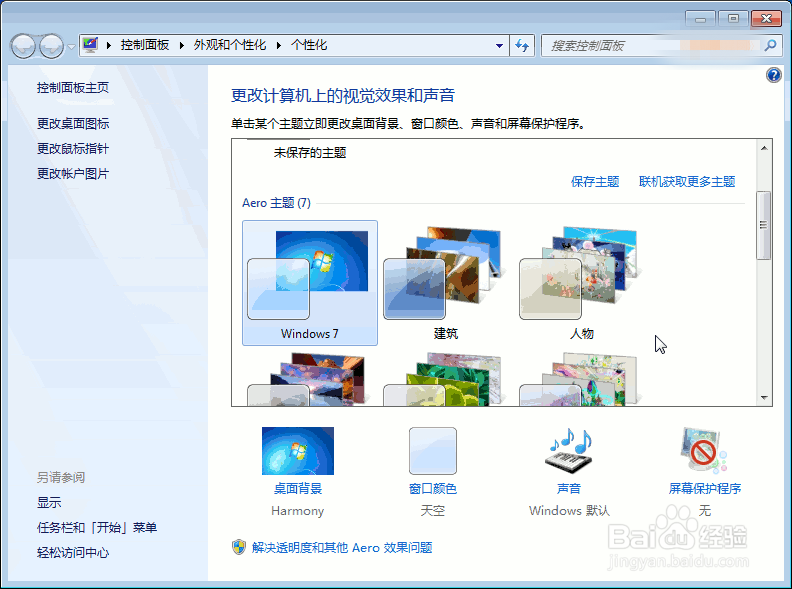Click the theme list scrollbar thumb
This screenshot has width=792, height=589.
click(x=764, y=225)
